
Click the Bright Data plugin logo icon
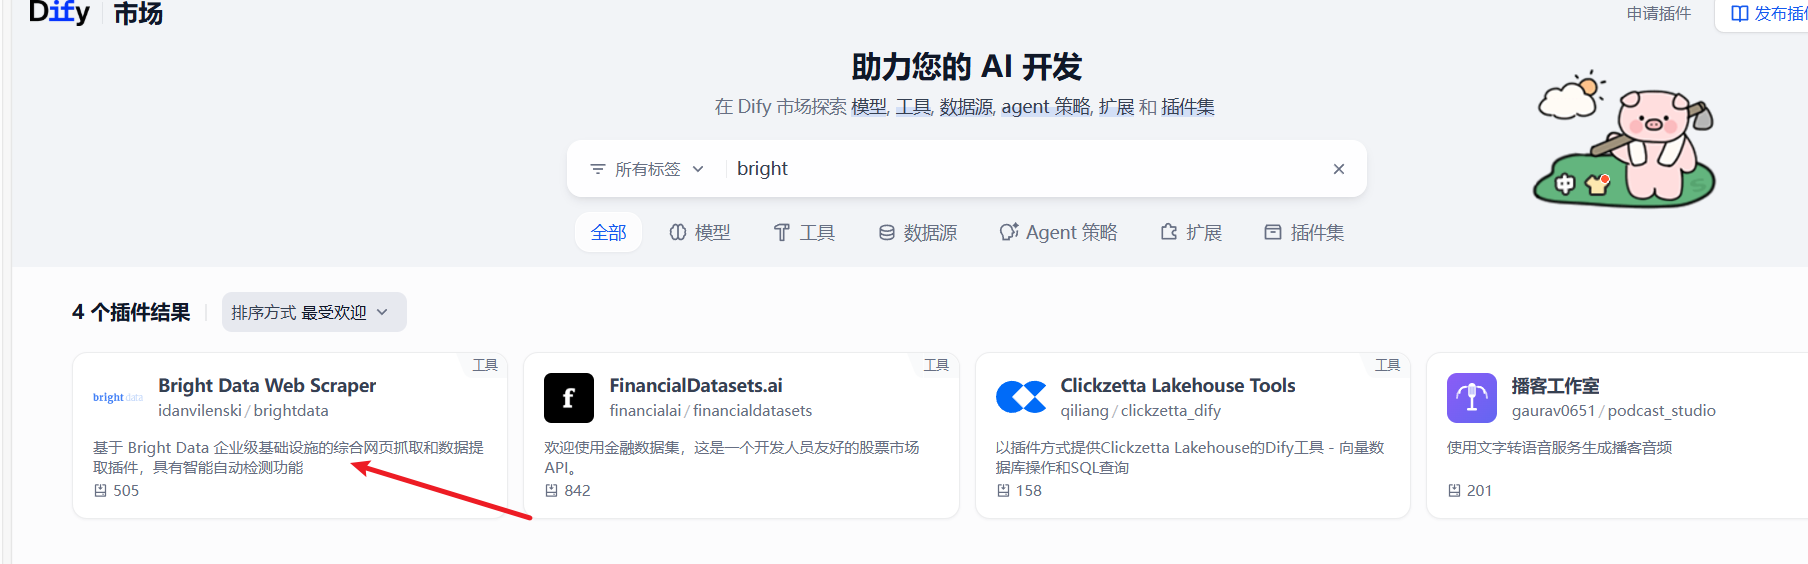[x=118, y=397]
